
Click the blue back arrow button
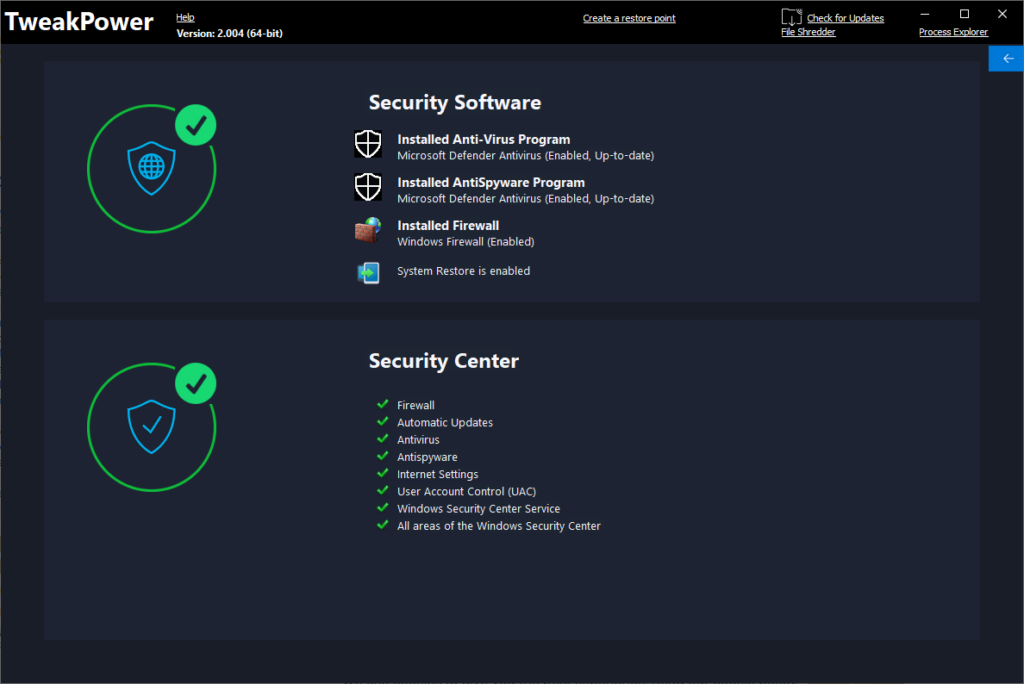[1006, 59]
